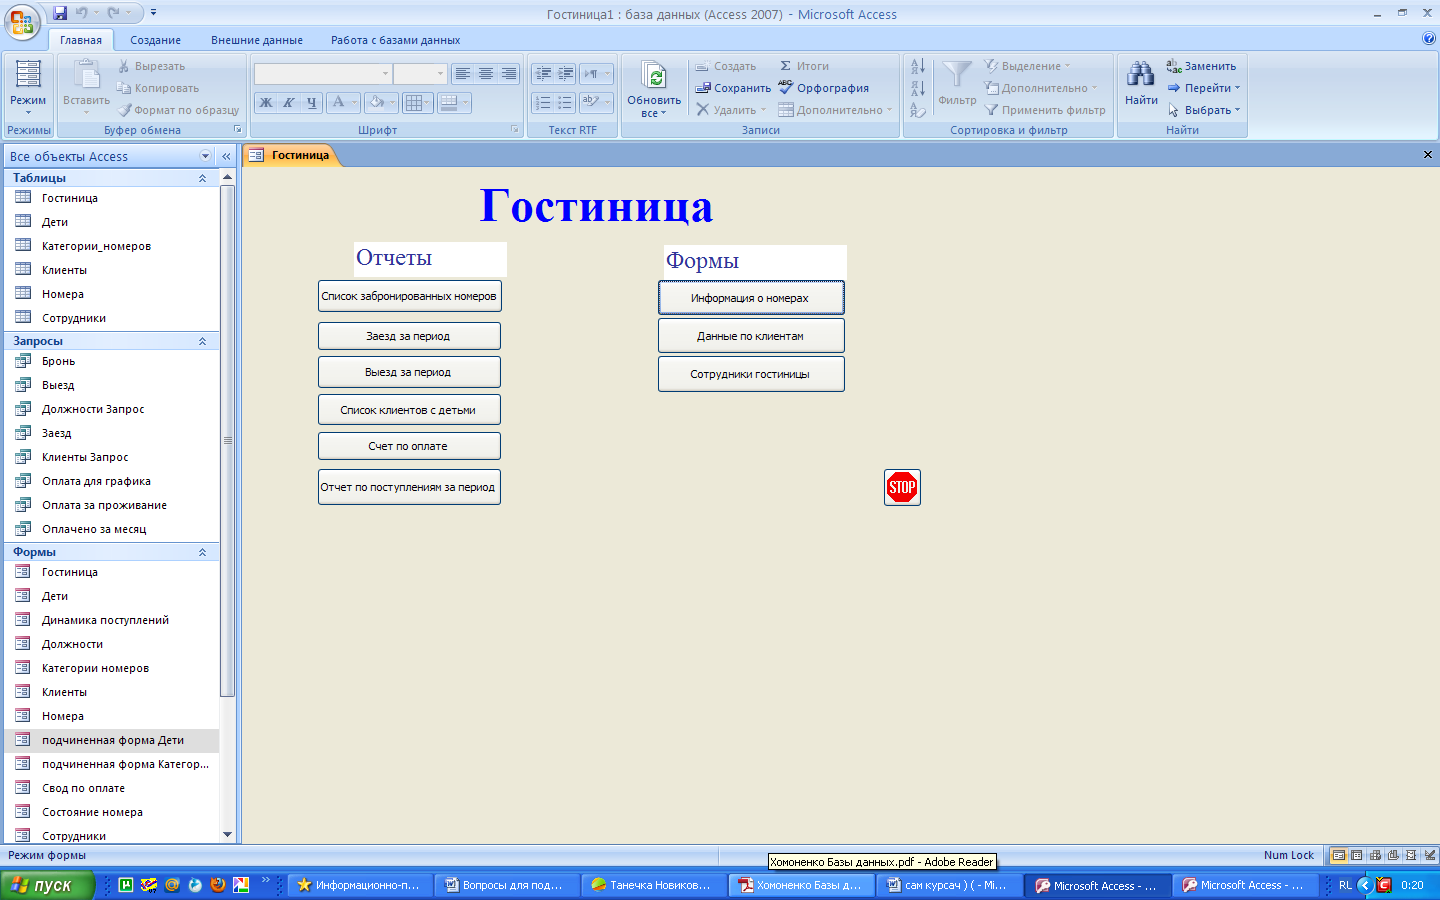Click Сотрудники гостиницы button
Screen dimensions: 1440x900
[751, 374]
